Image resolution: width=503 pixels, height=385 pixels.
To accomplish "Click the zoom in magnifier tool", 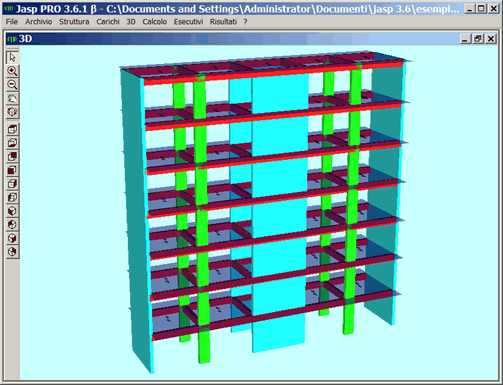I will pyautogui.click(x=12, y=71).
